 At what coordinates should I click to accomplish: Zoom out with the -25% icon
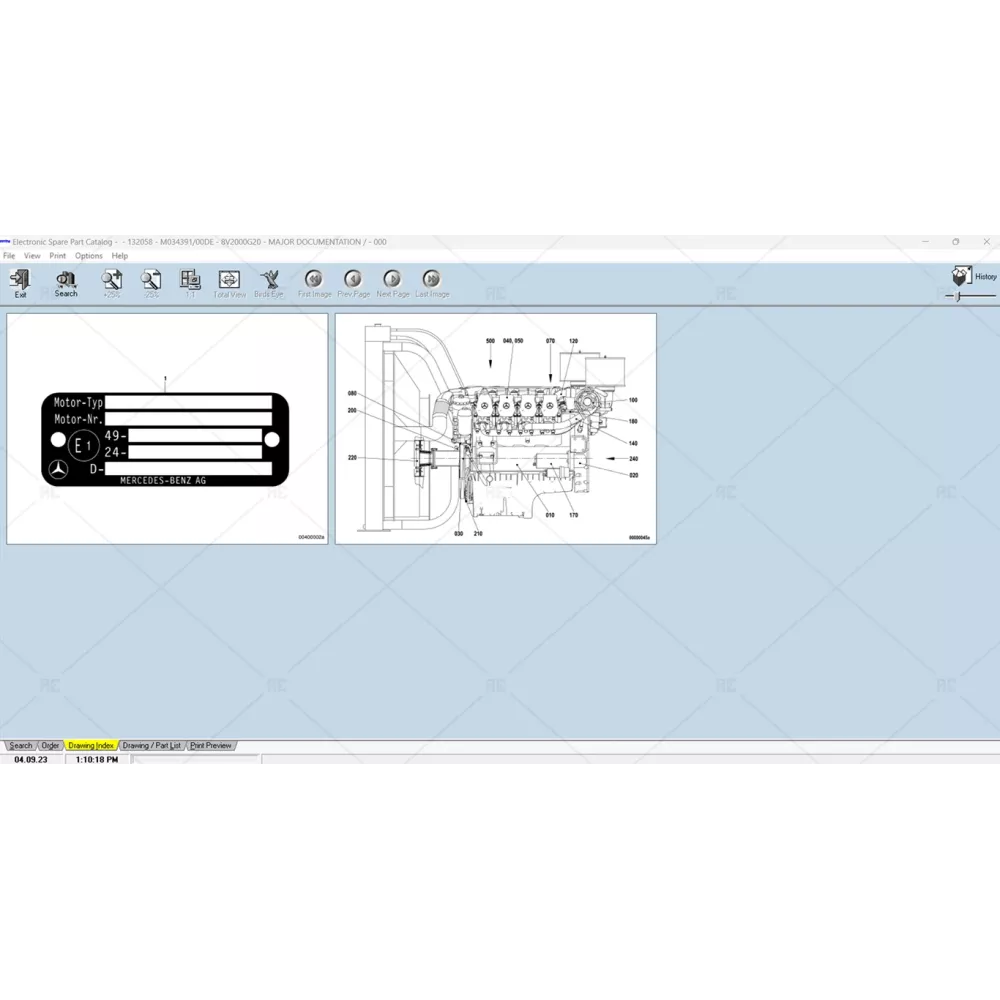tap(151, 280)
